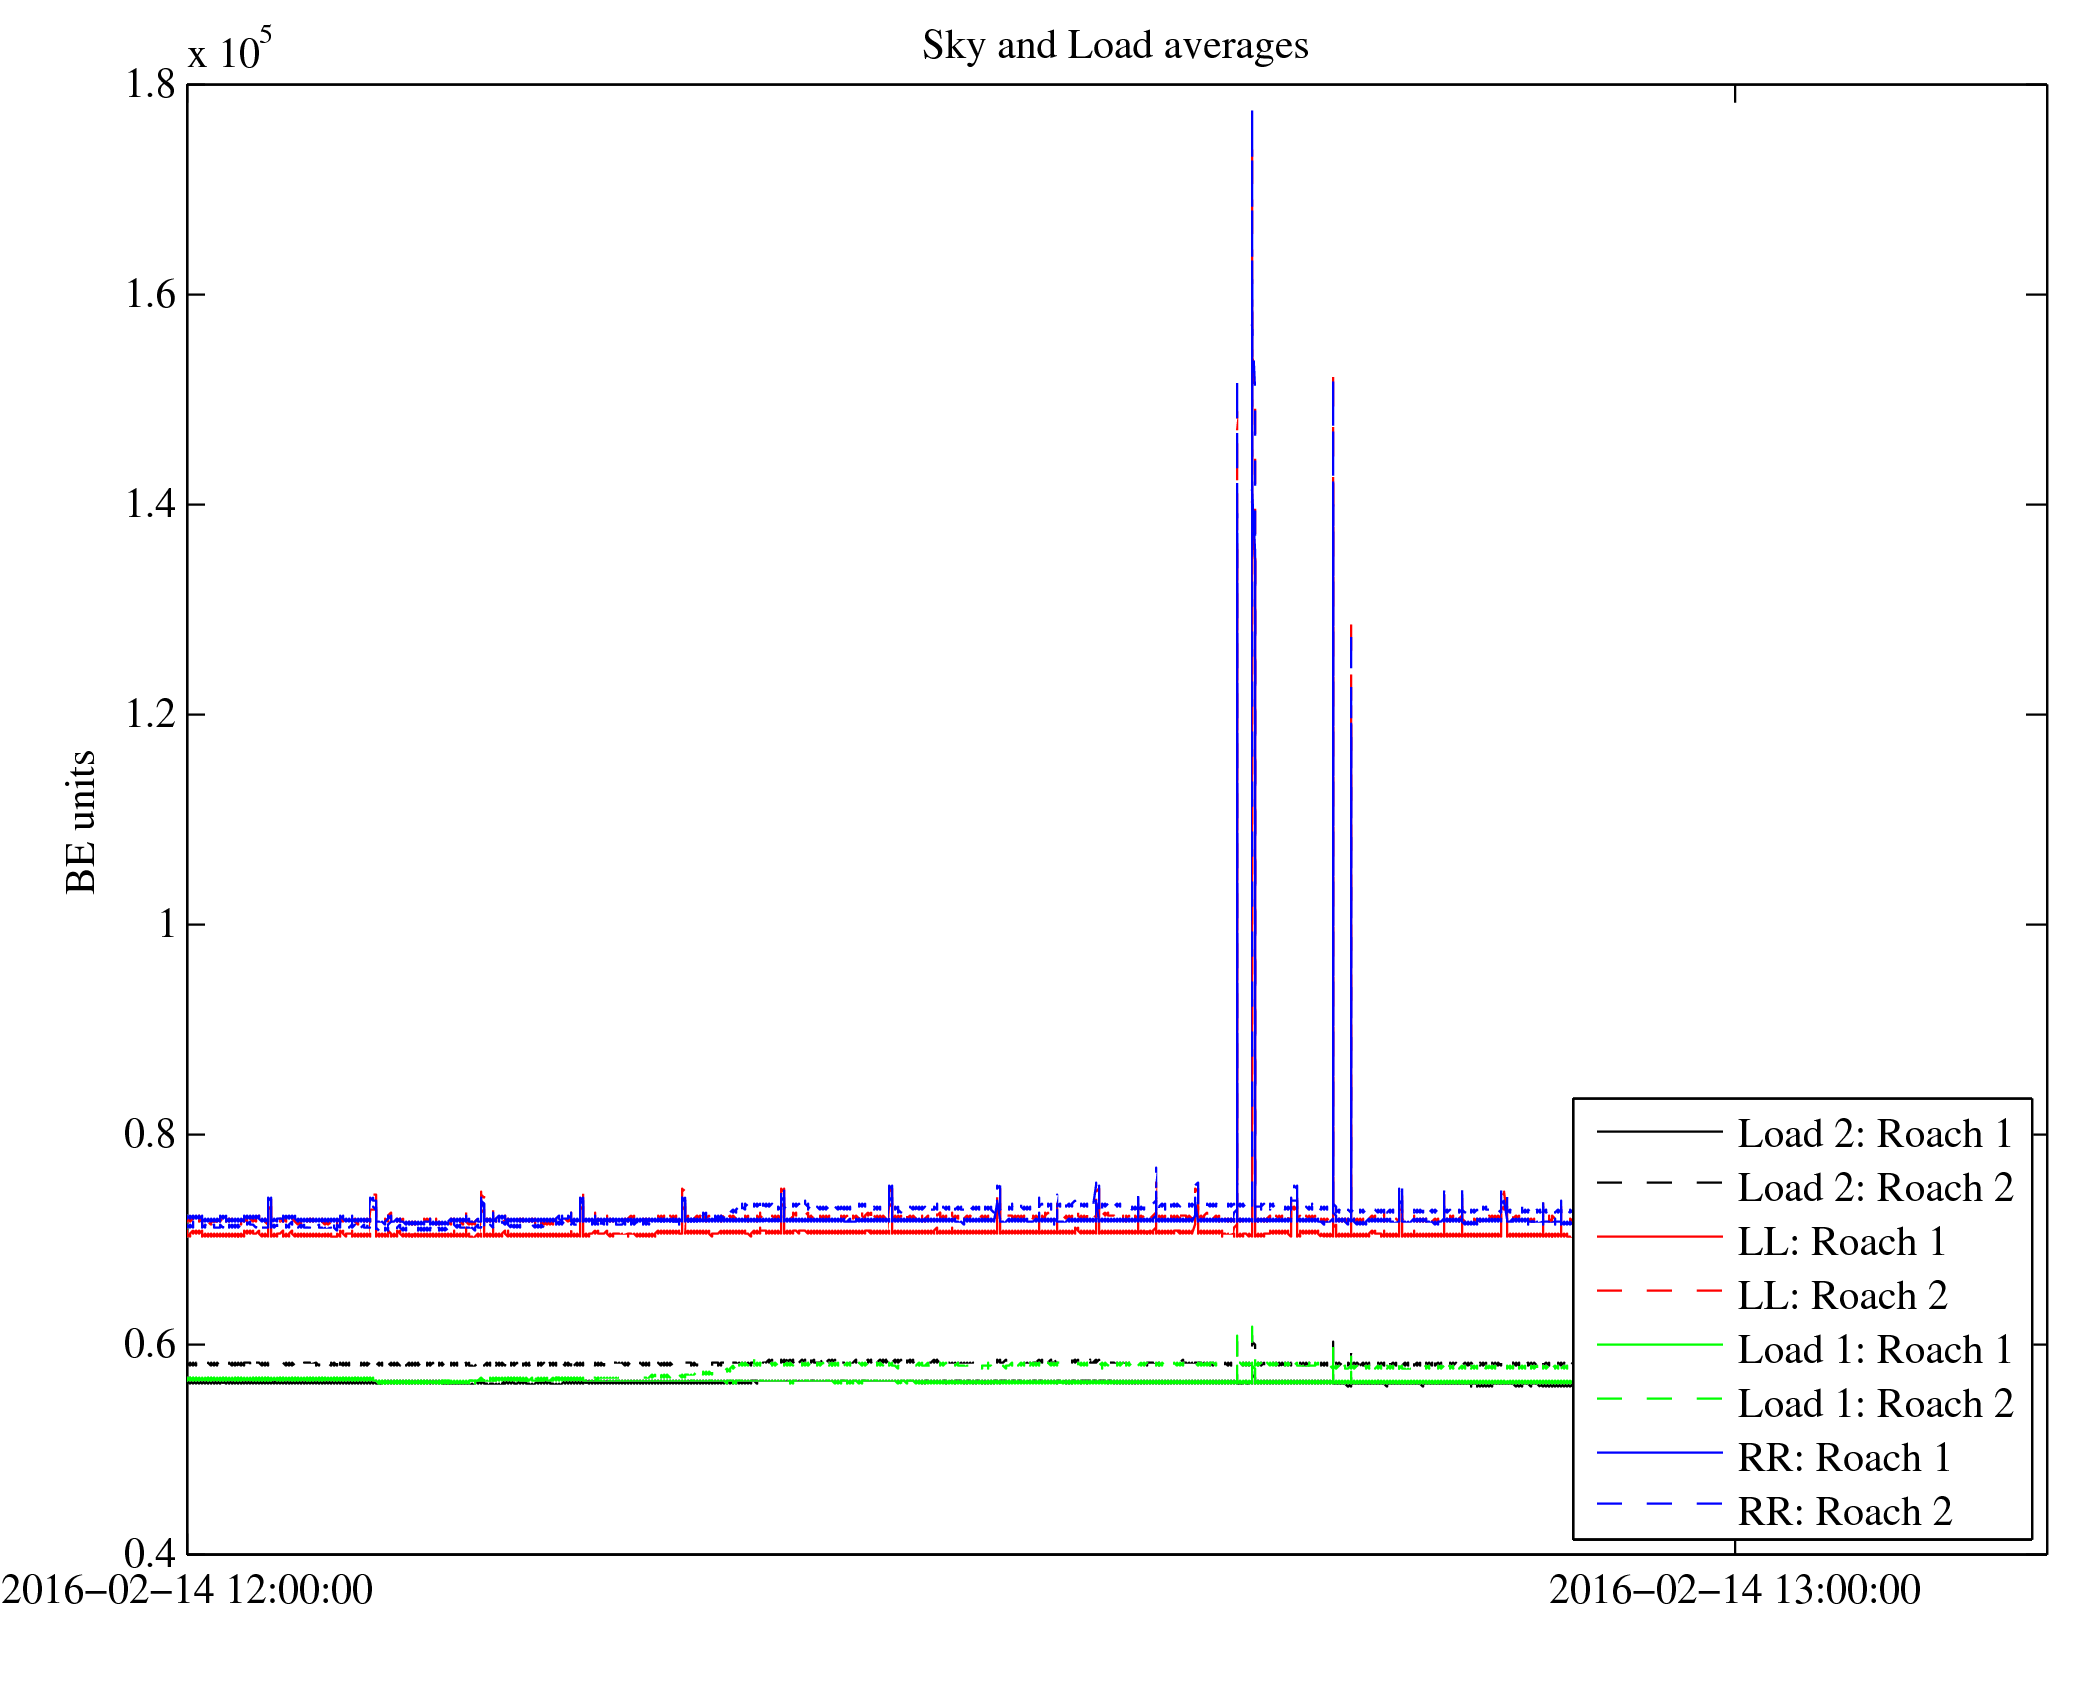The height and width of the screenshot is (1683, 2075).
Task: Select the 'LL: Roach 2' legend entry
Action: (x=1841, y=1296)
